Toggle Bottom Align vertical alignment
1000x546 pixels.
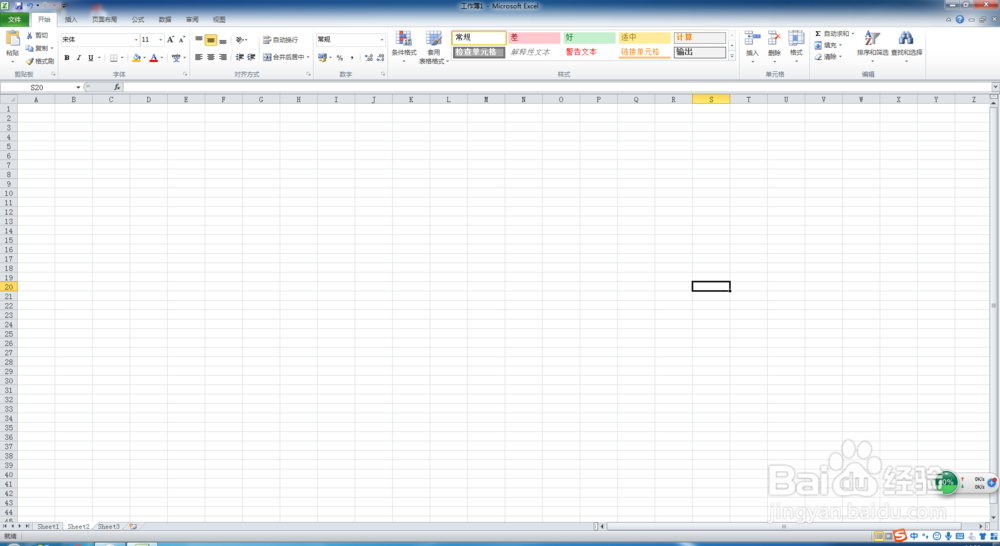click(x=223, y=40)
